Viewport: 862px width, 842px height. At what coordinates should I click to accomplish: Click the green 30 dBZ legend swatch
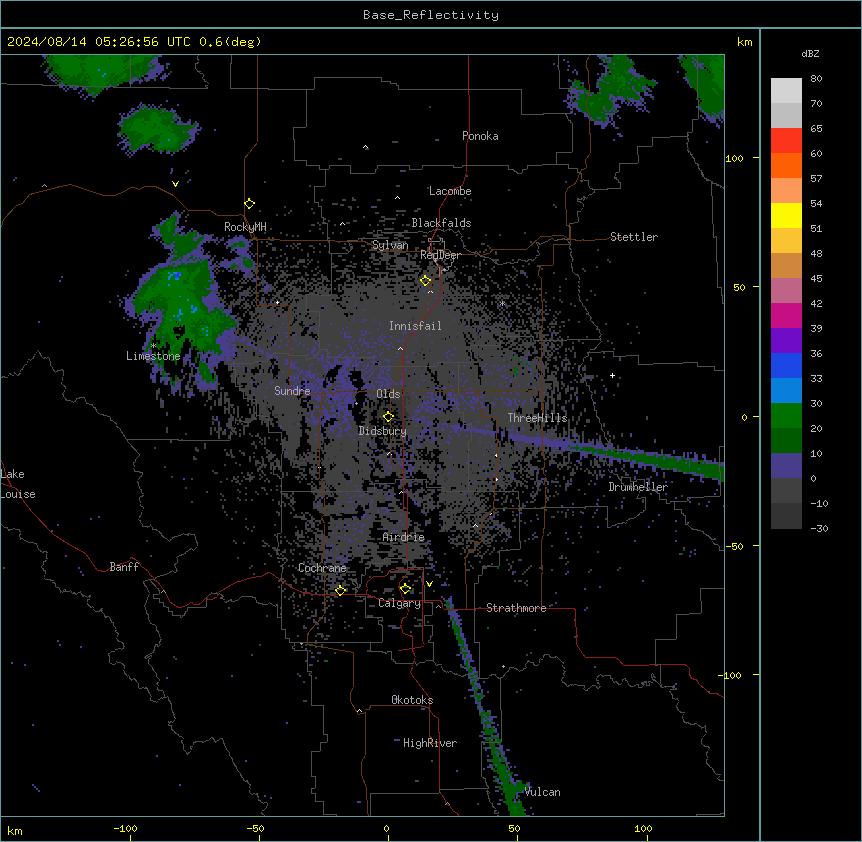tap(786, 416)
